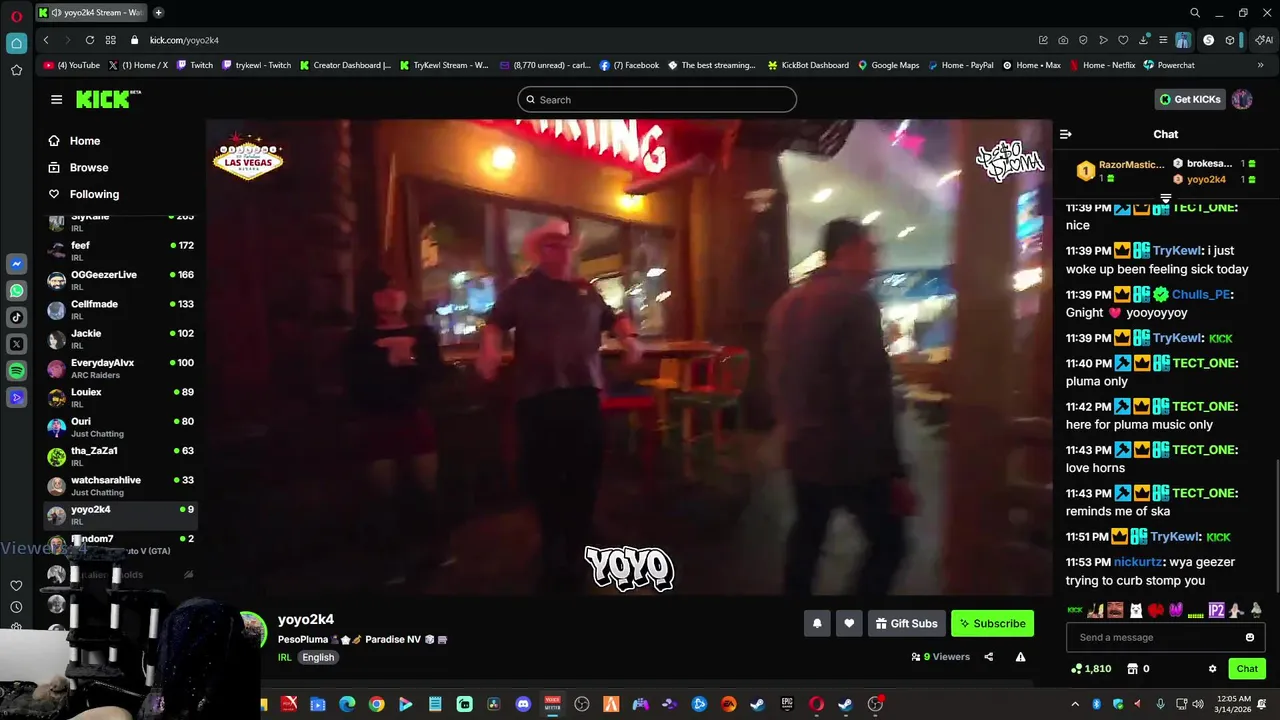Subscribe to yoyo2k4 channel
Screen dimensions: 1280x720
tap(992, 623)
